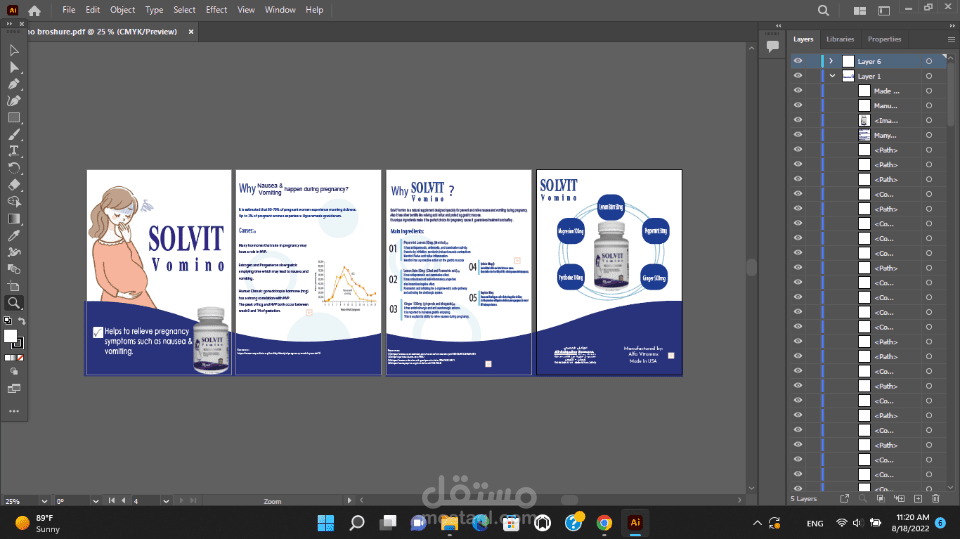This screenshot has width=960, height=539.
Task: Click the Stroke color swatch
Action: pyautogui.click(x=18, y=343)
